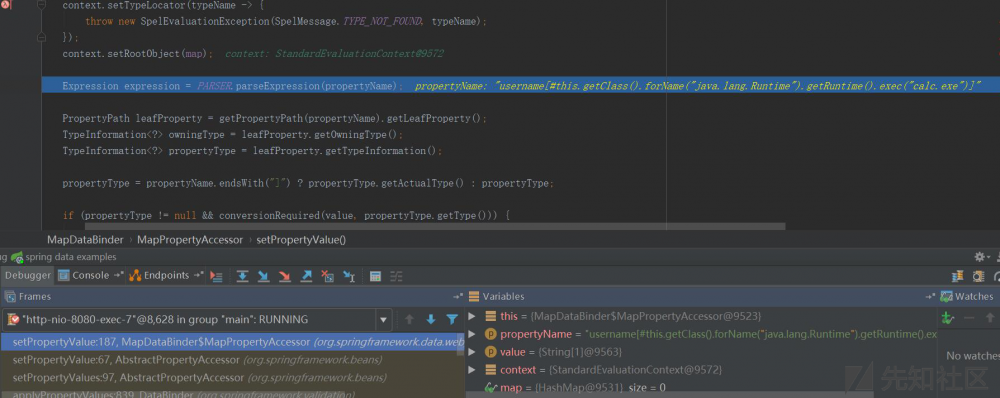Click the editor horizontal scrollbar
1000x398 pixels.
pos(435,226)
